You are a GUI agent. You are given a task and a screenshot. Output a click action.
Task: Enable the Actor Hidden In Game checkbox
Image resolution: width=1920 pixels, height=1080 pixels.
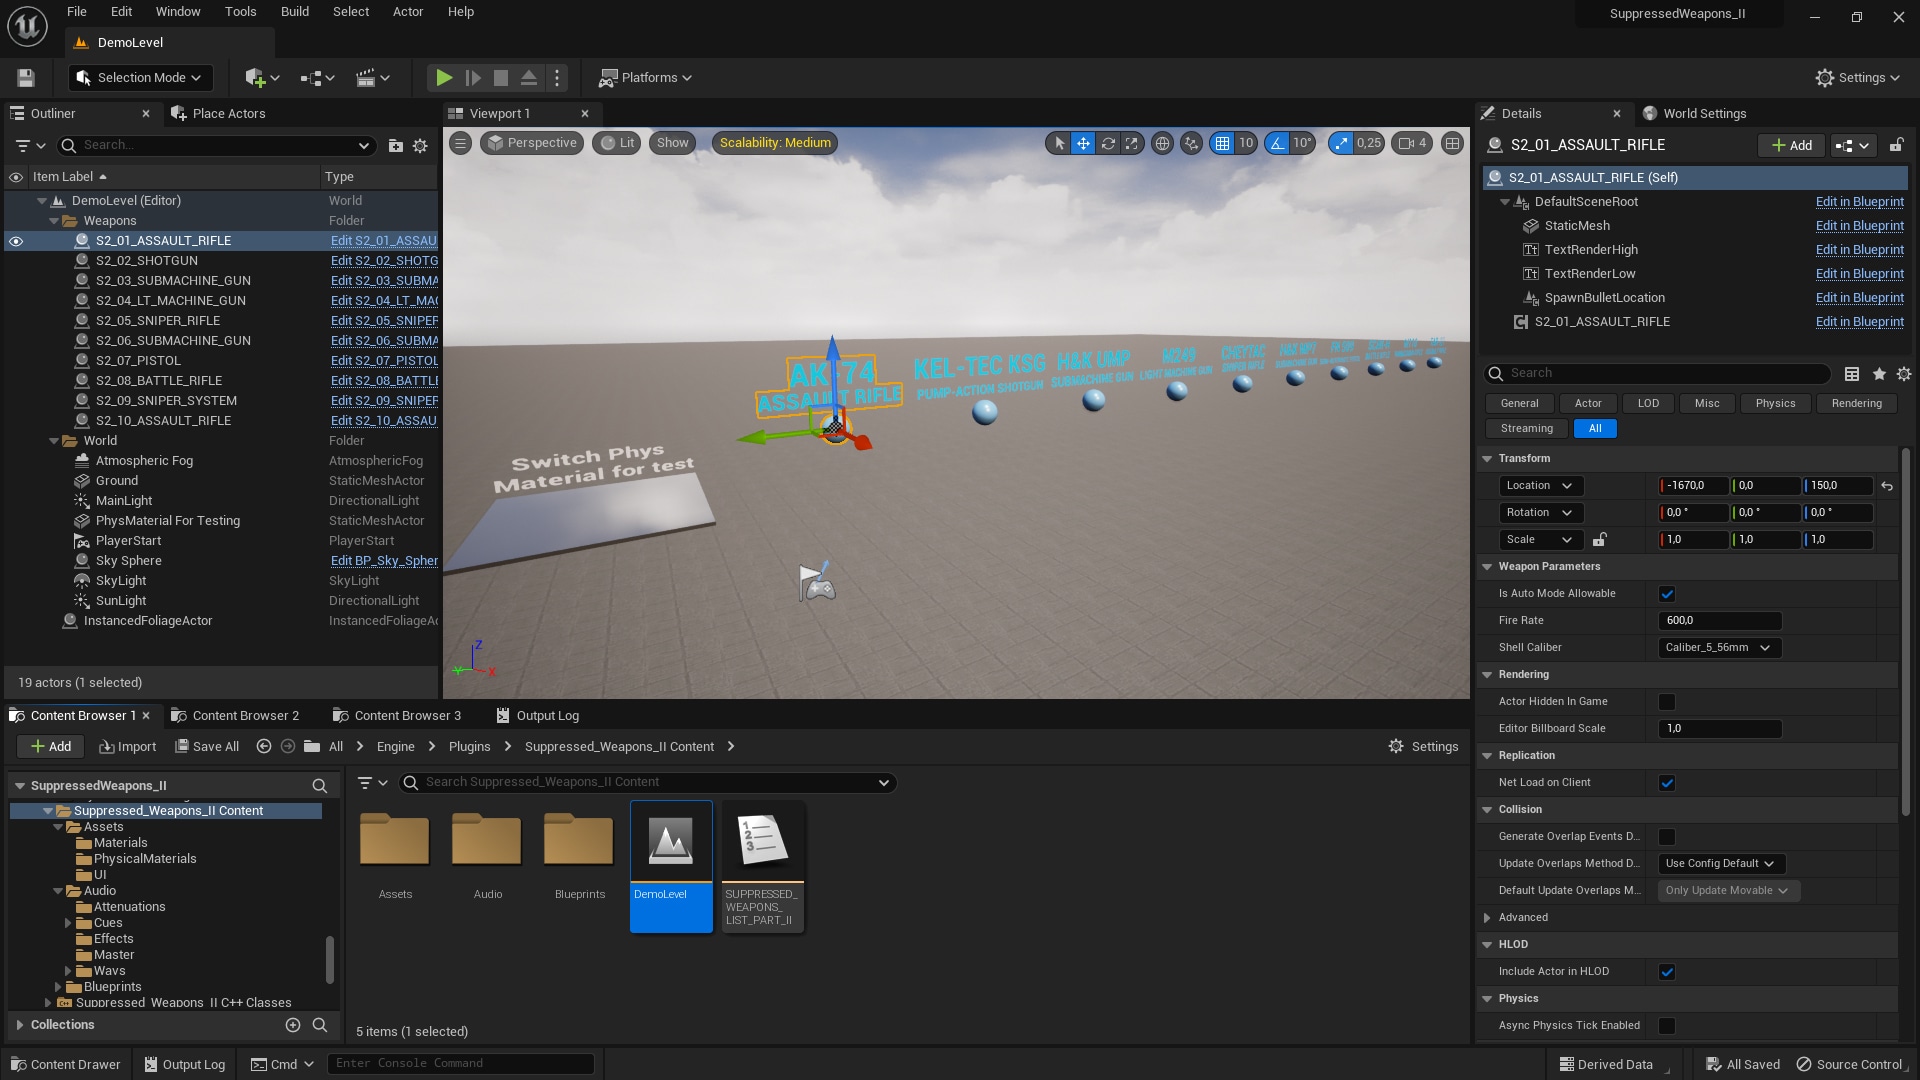click(x=1667, y=701)
